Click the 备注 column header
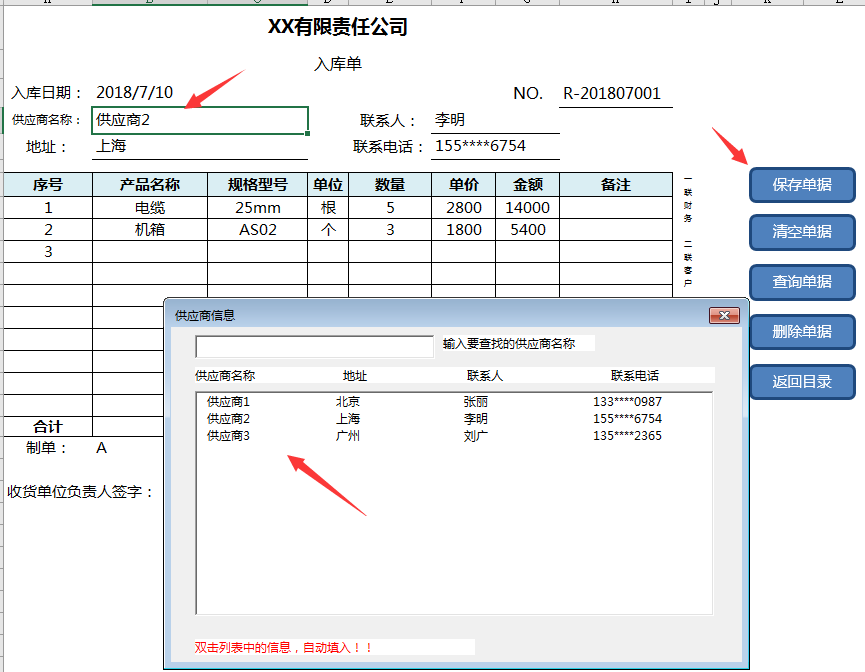Viewport: 865px width, 672px height. pos(616,185)
